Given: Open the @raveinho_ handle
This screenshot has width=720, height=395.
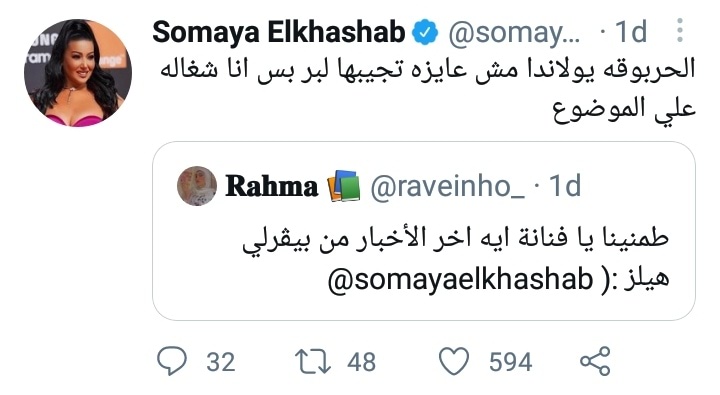Looking at the screenshot, I should point(447,186).
